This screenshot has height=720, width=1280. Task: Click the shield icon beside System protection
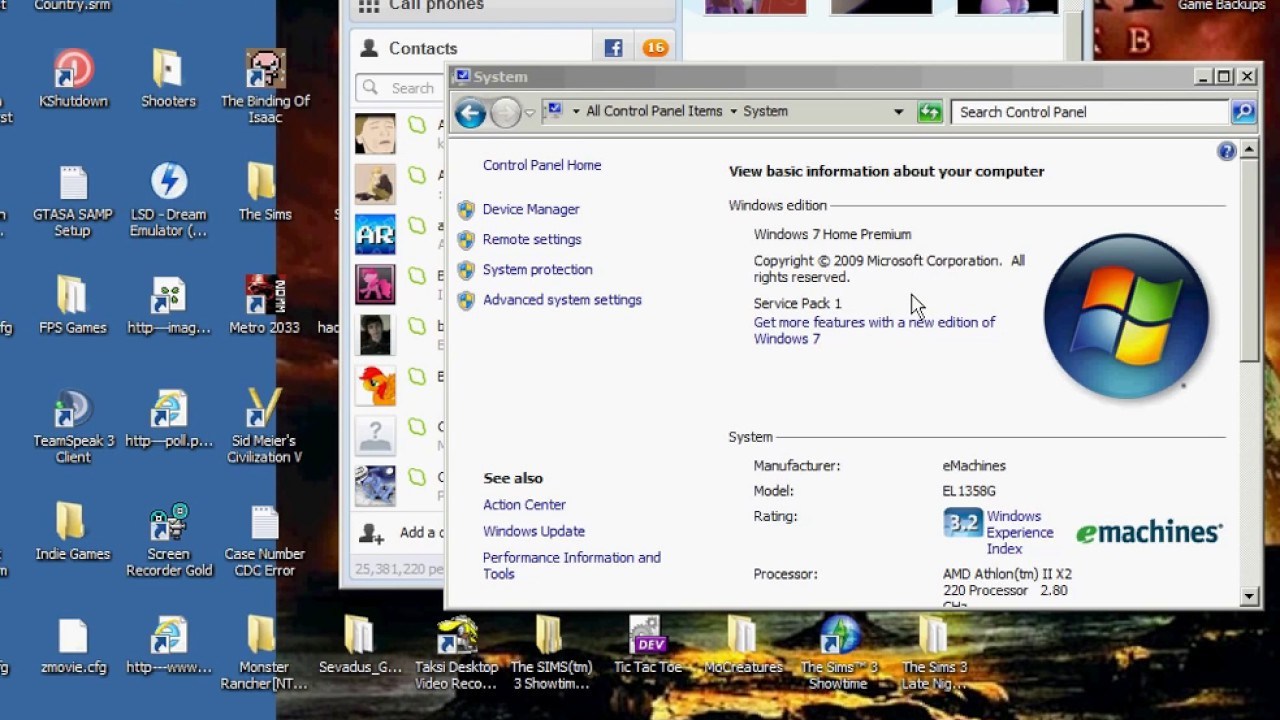[x=466, y=269]
